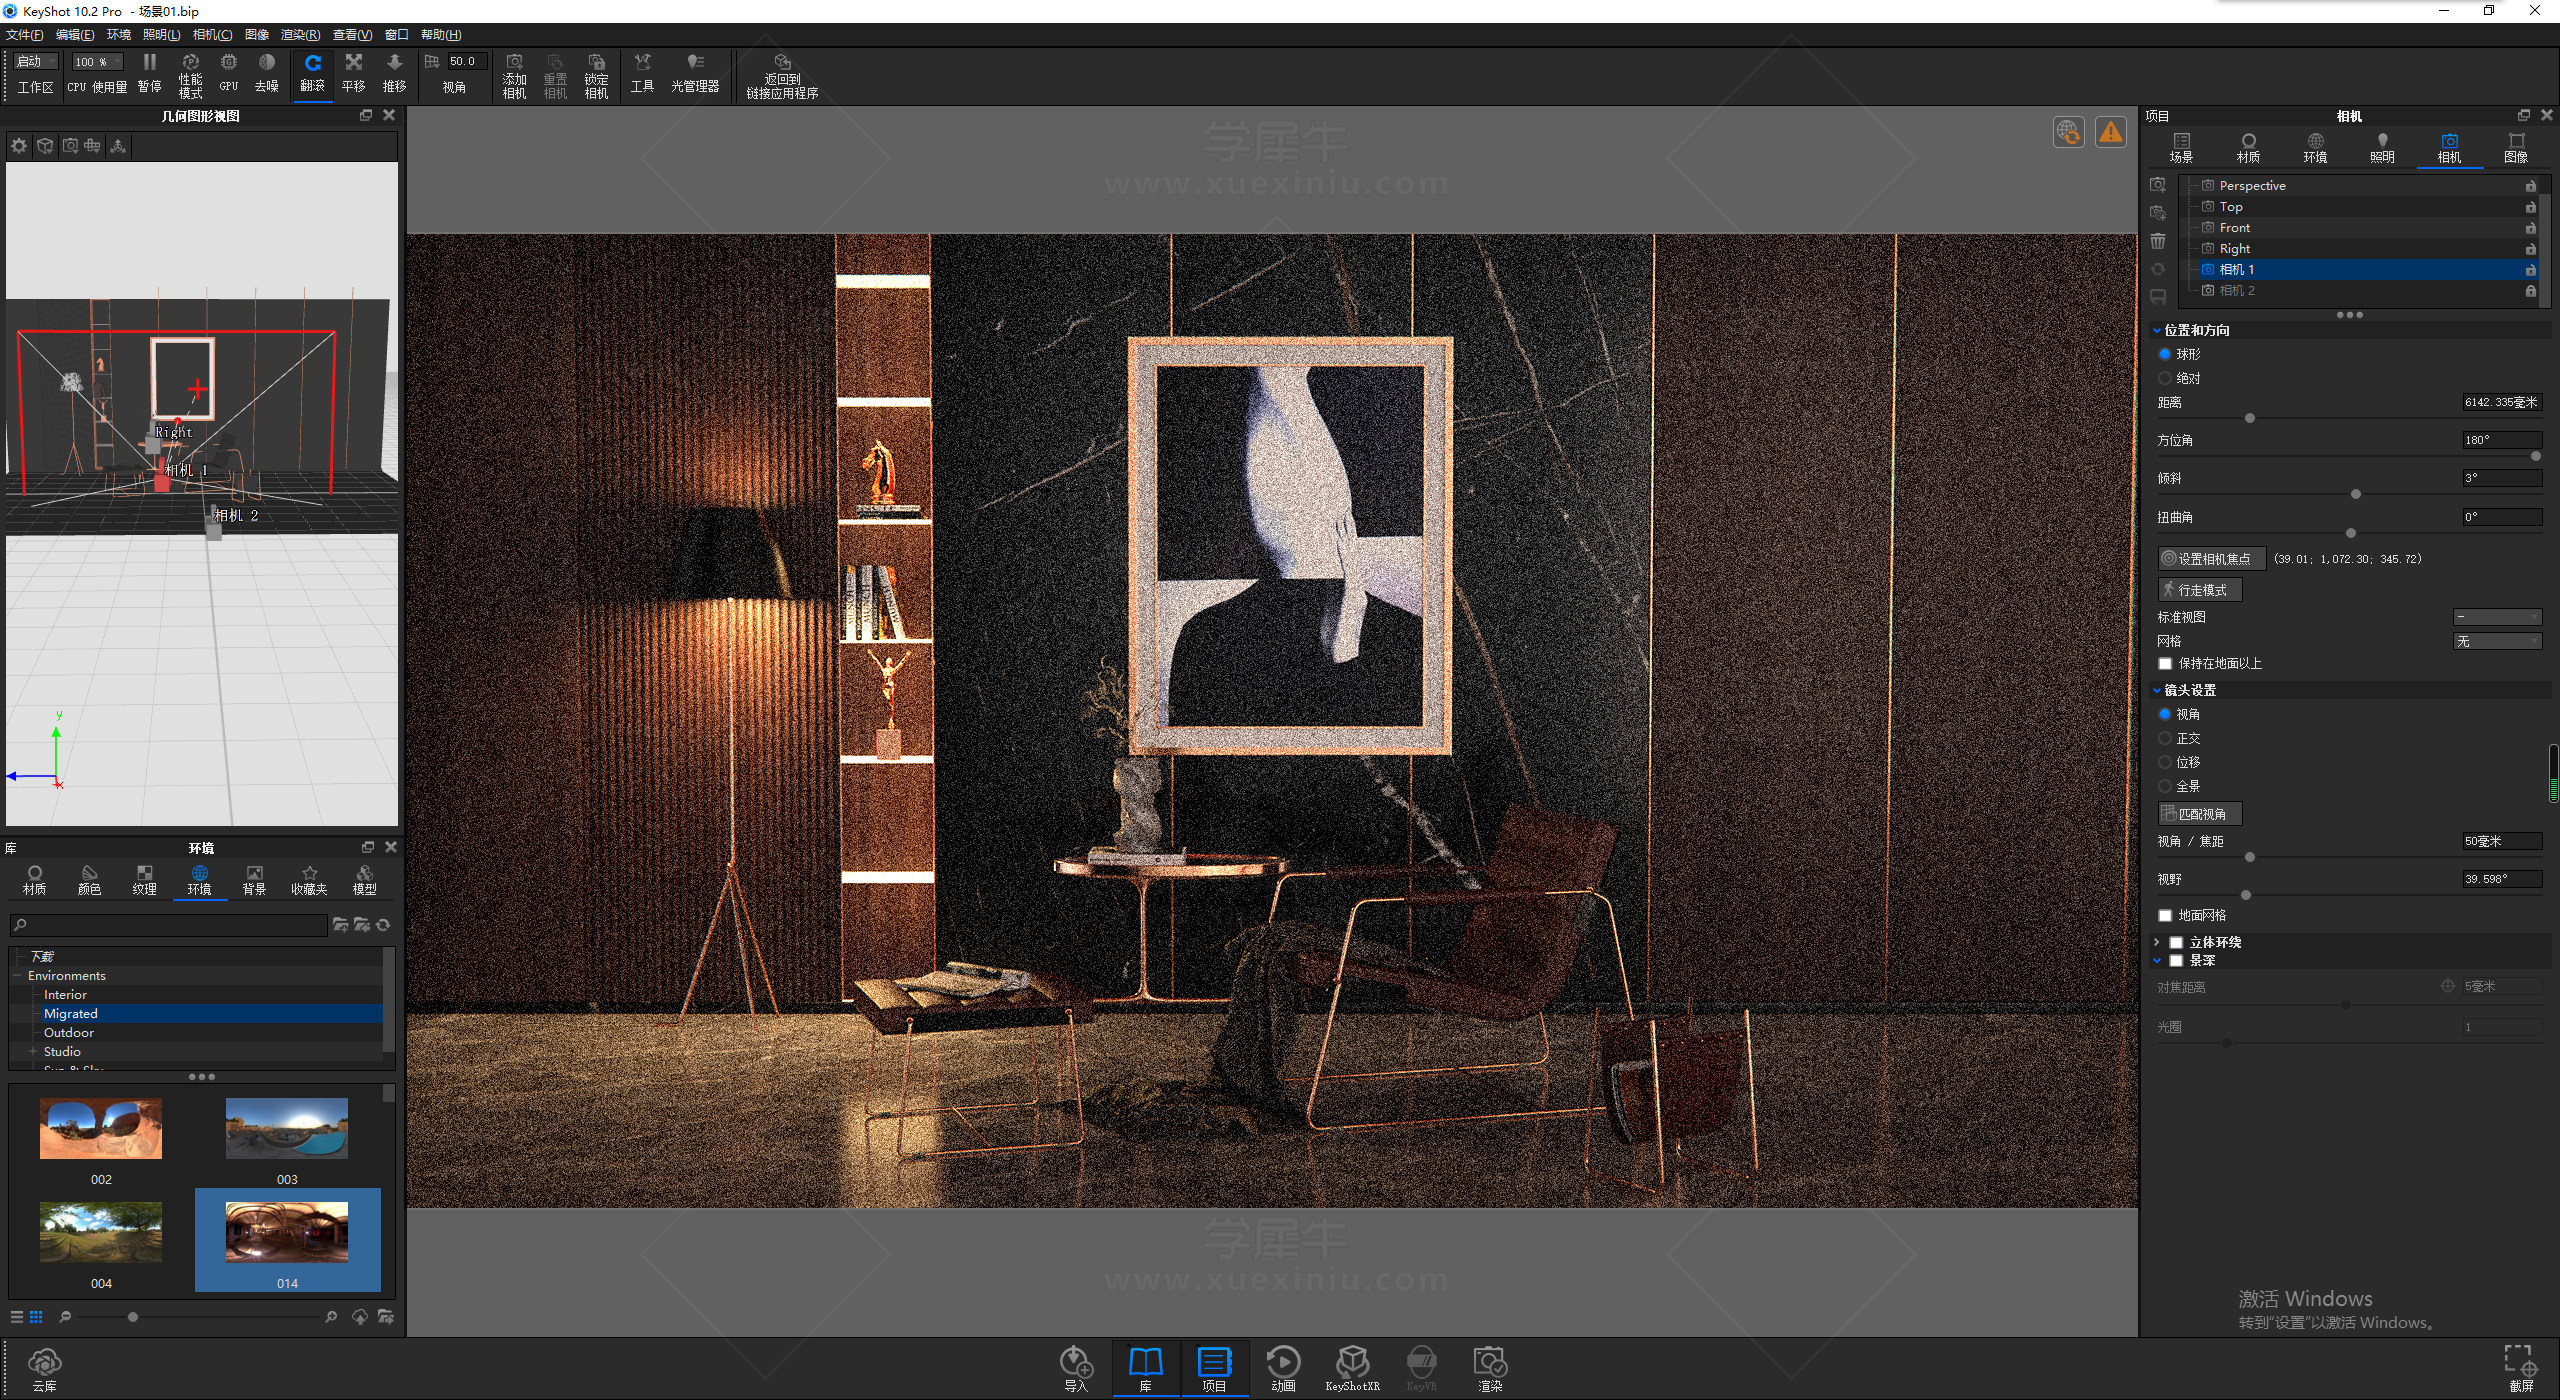
Task: Open the Standard Views dropdown
Action: (2497, 617)
